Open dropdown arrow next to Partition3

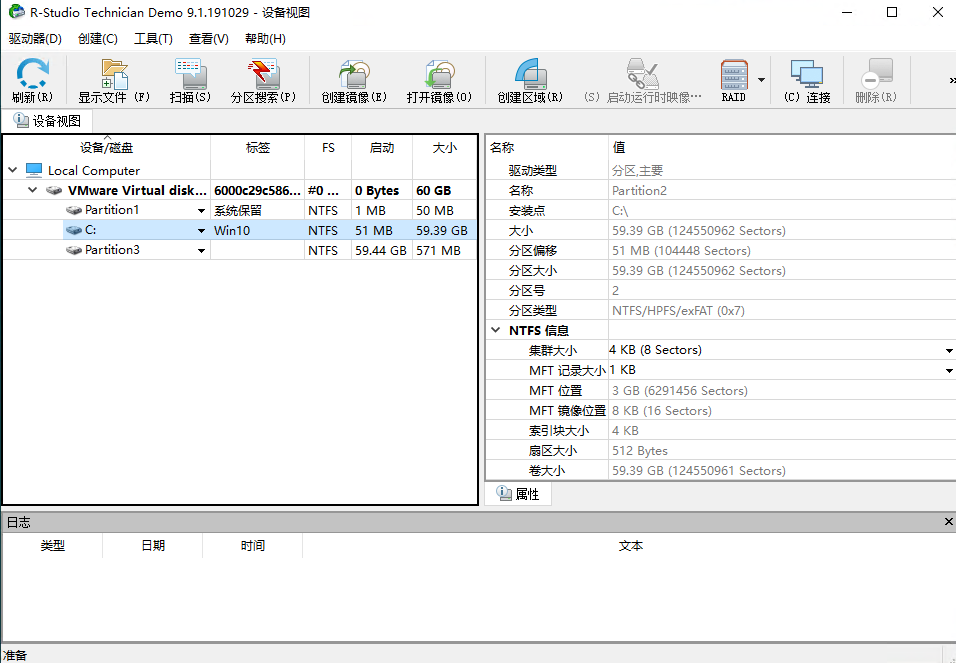[201, 251]
